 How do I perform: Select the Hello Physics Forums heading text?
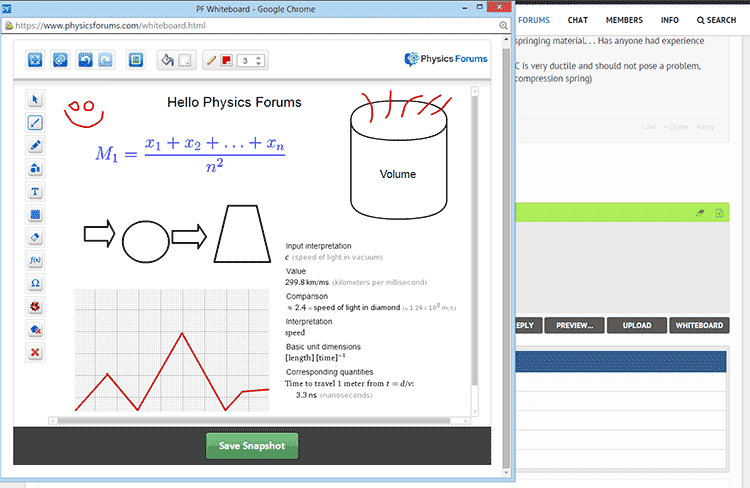point(234,102)
